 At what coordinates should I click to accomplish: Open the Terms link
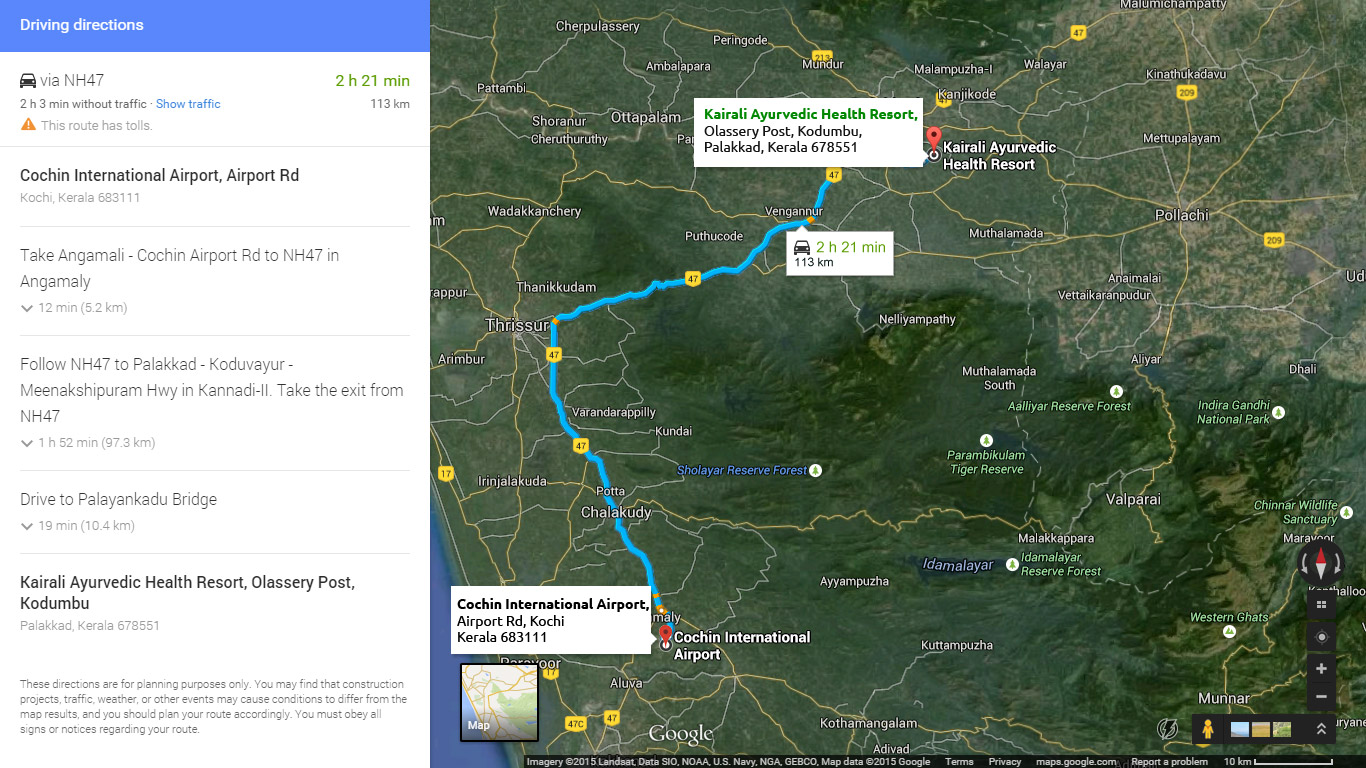[x=959, y=762]
